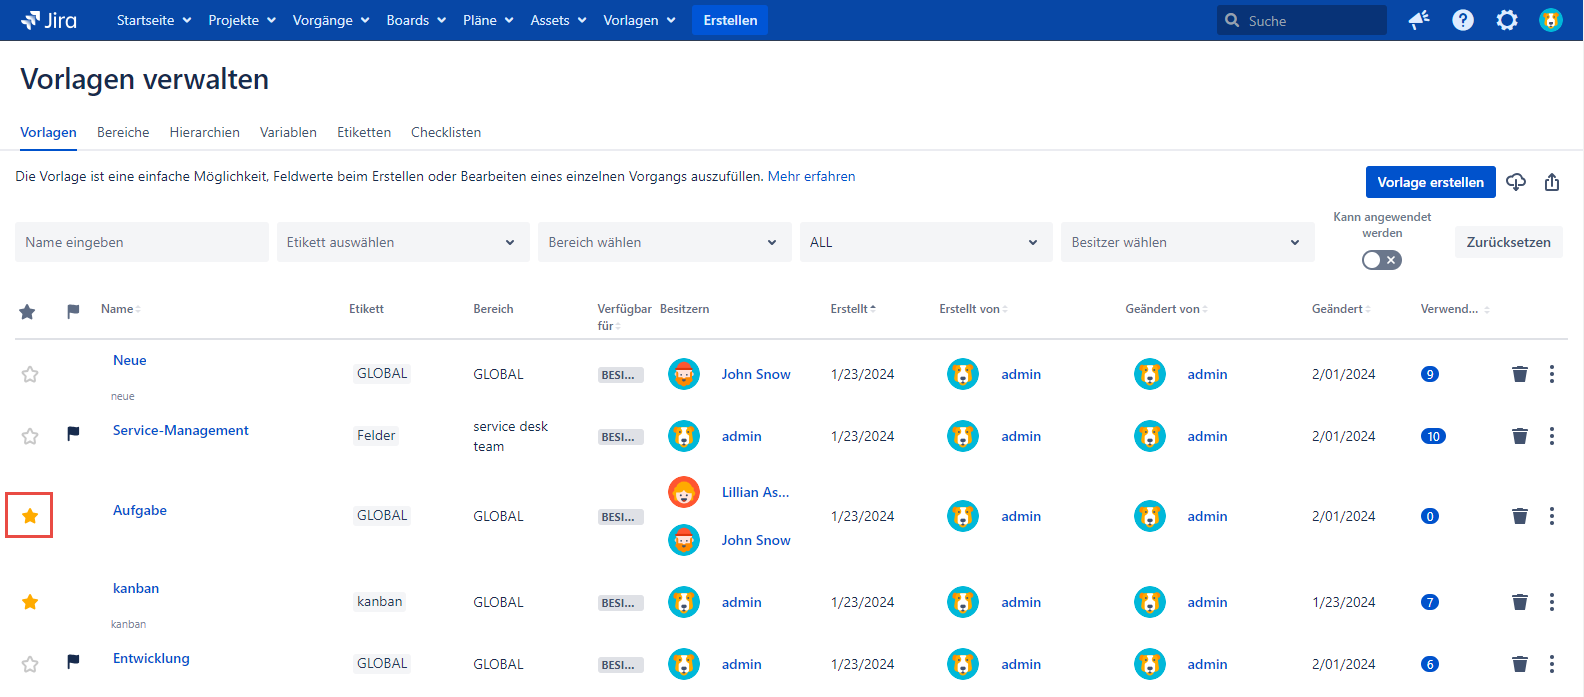This screenshot has height=697, width=1584.
Task: Unfavorite the Aufgabe template star
Action: (30, 516)
